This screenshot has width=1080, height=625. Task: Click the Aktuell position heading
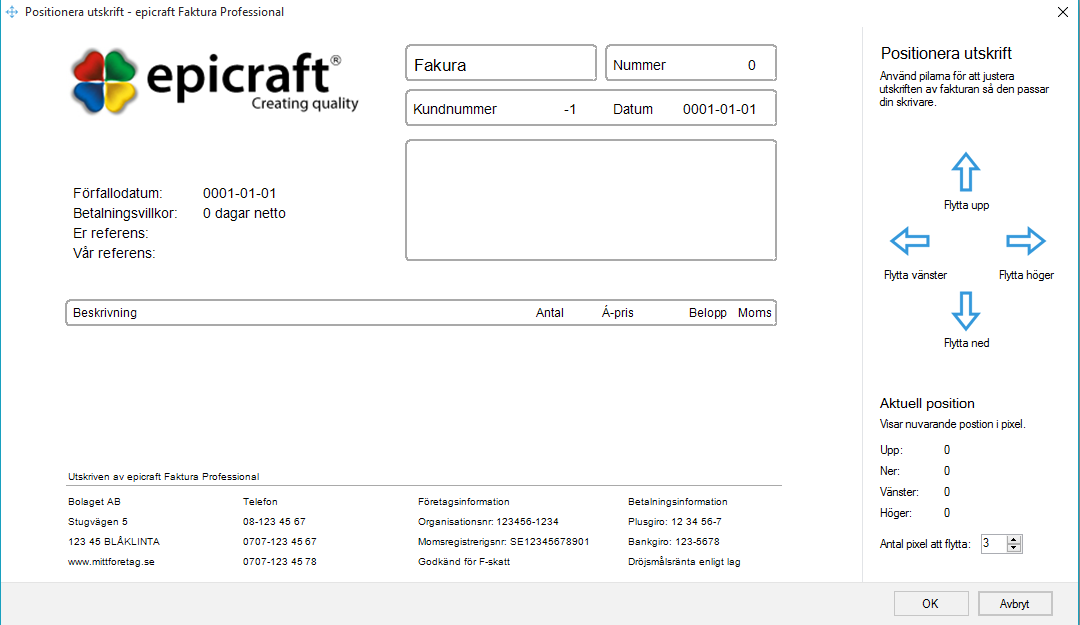[927, 403]
